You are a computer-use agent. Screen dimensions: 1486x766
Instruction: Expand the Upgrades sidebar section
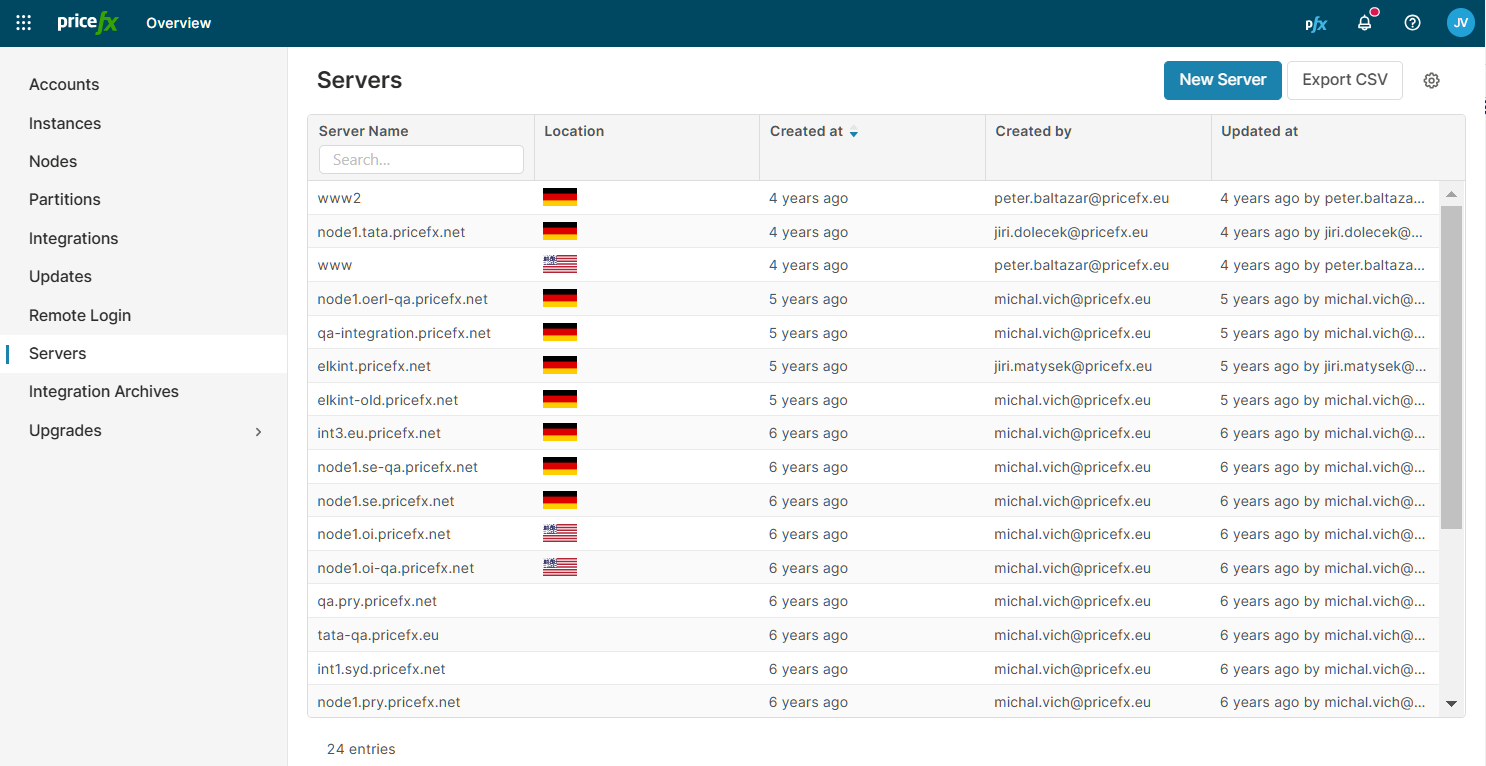pyautogui.click(x=258, y=431)
